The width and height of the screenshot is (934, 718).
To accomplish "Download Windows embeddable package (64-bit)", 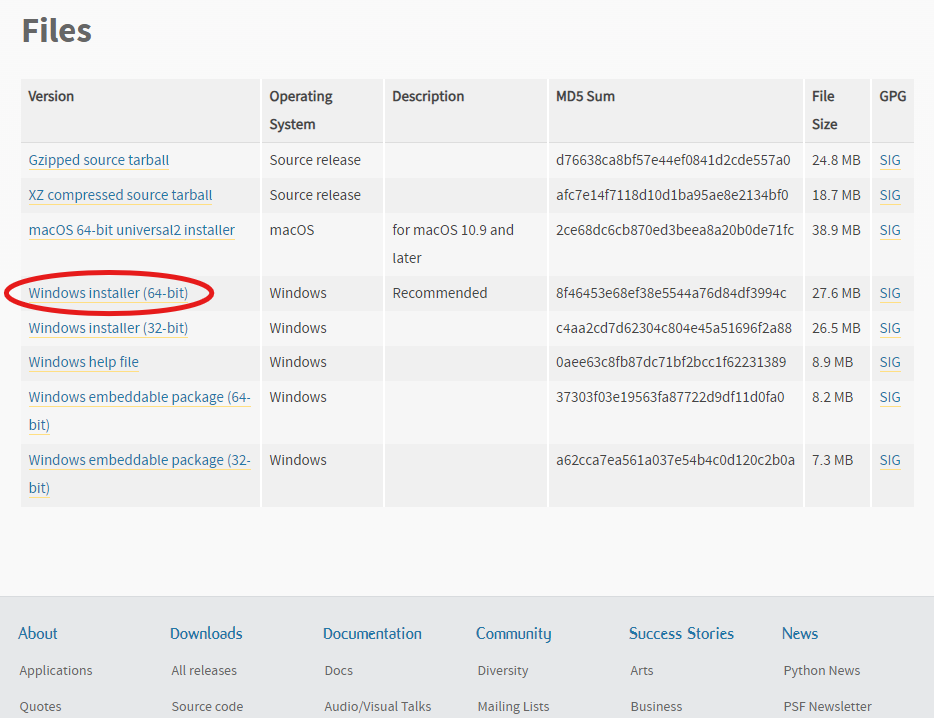I will click(139, 411).
